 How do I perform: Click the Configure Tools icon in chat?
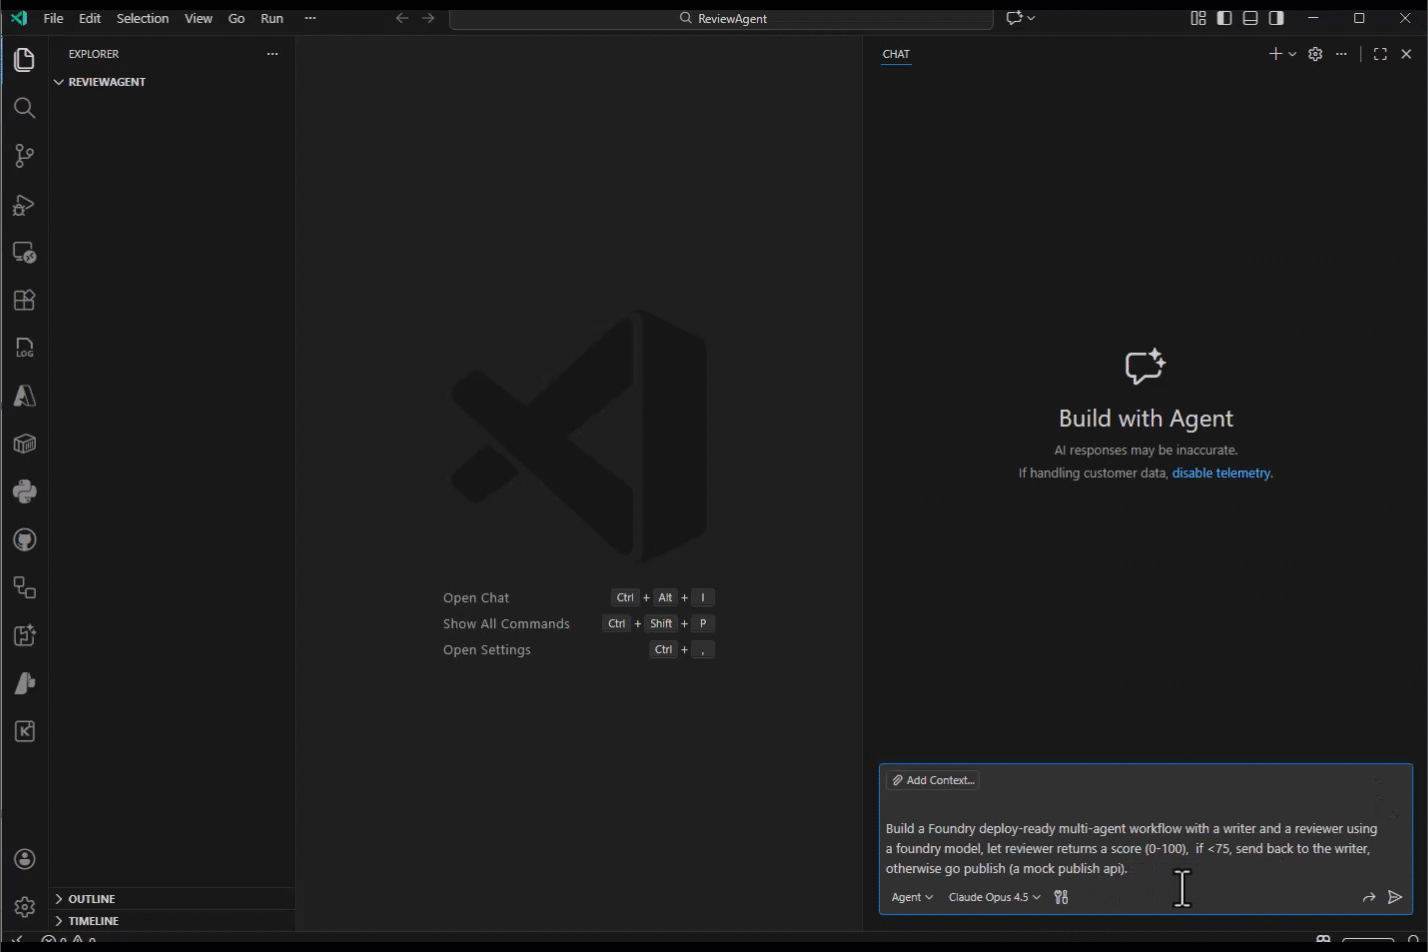(1061, 897)
